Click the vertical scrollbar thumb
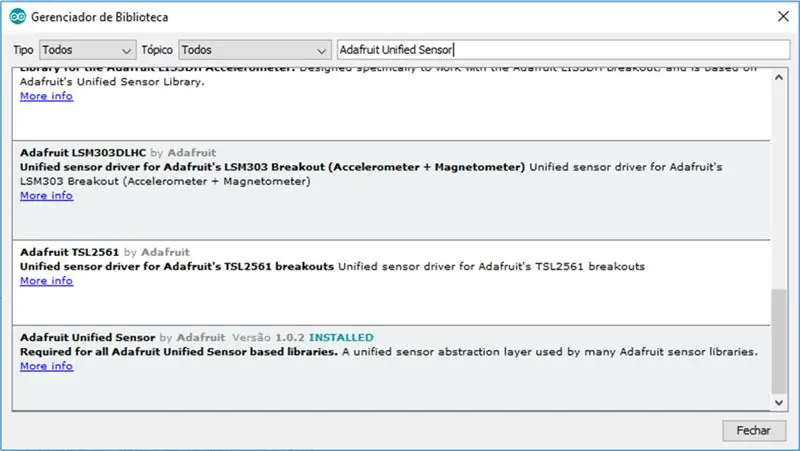 pos(779,341)
